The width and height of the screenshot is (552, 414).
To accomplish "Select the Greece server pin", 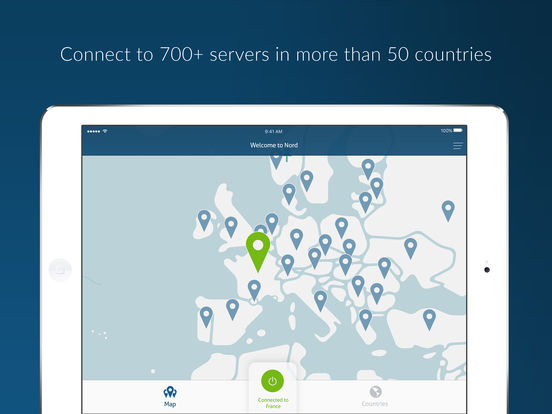I will pyautogui.click(x=365, y=320).
